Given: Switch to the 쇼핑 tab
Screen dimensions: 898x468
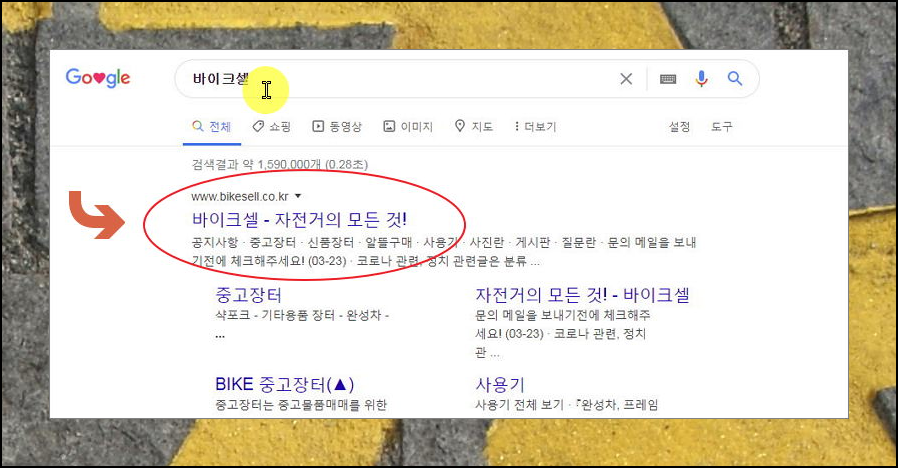Looking at the screenshot, I should 272,127.
